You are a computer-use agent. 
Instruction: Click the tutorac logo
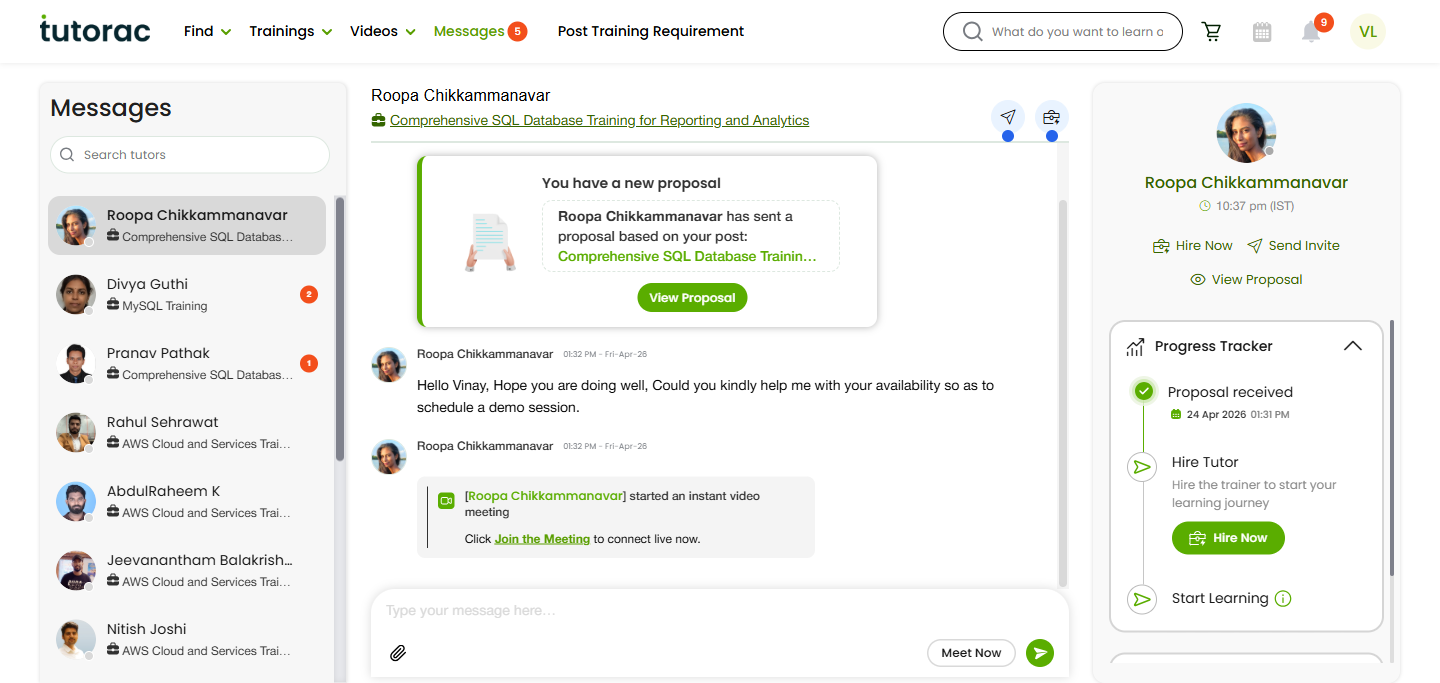click(x=95, y=30)
